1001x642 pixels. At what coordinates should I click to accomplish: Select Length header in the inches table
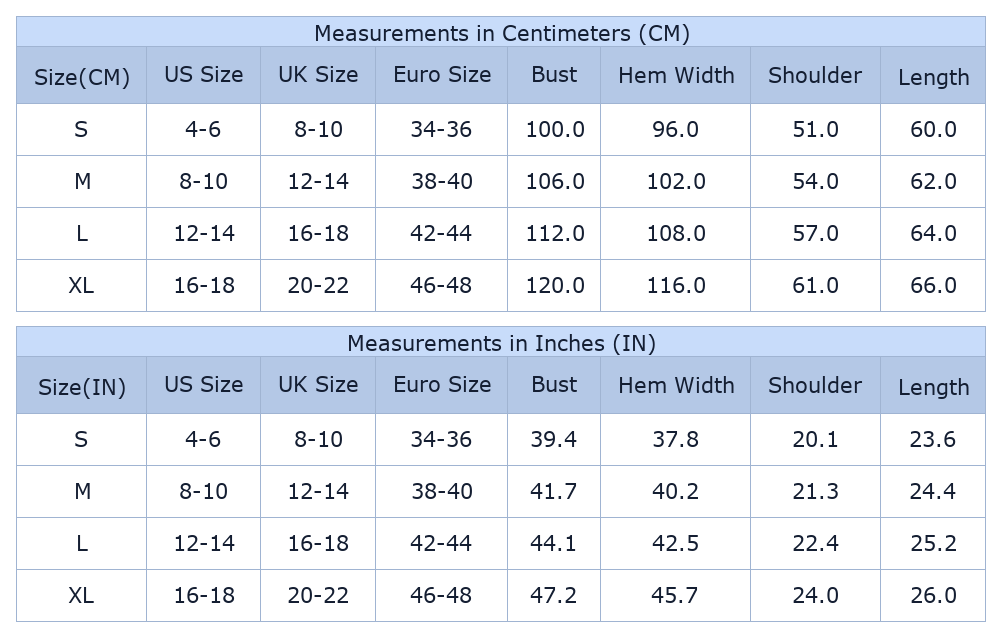pos(933,387)
